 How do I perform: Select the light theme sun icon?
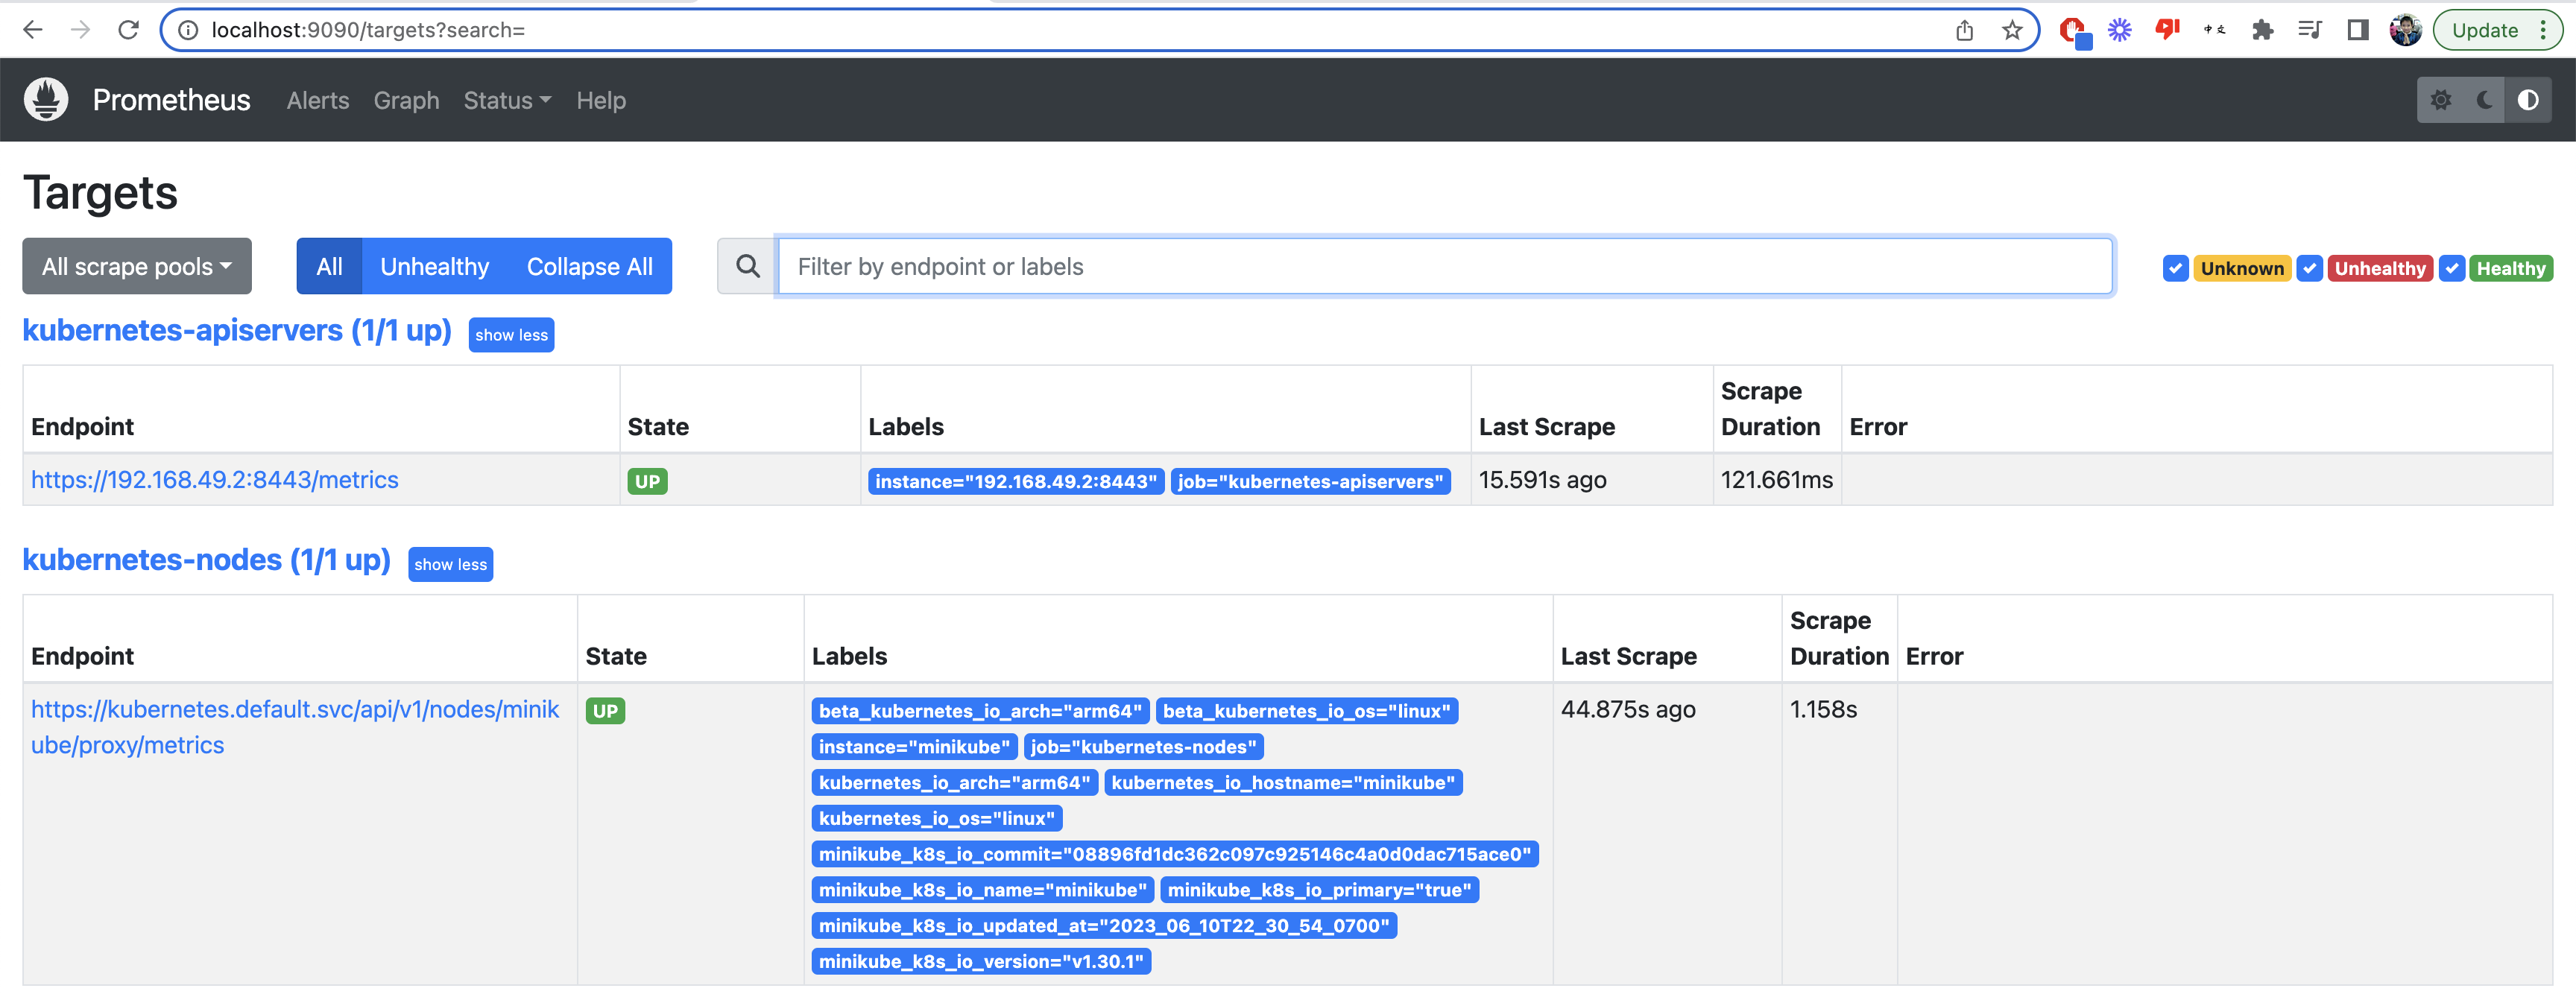[x=2442, y=99]
